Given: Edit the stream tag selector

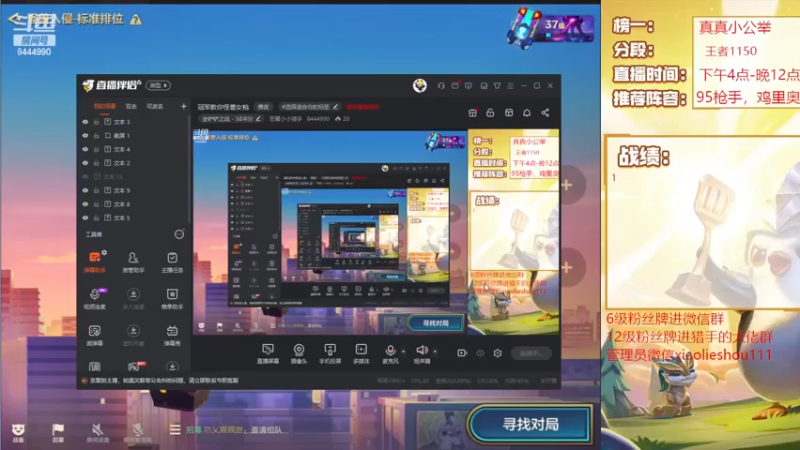Looking at the screenshot, I should pyautogui.click(x=309, y=107).
